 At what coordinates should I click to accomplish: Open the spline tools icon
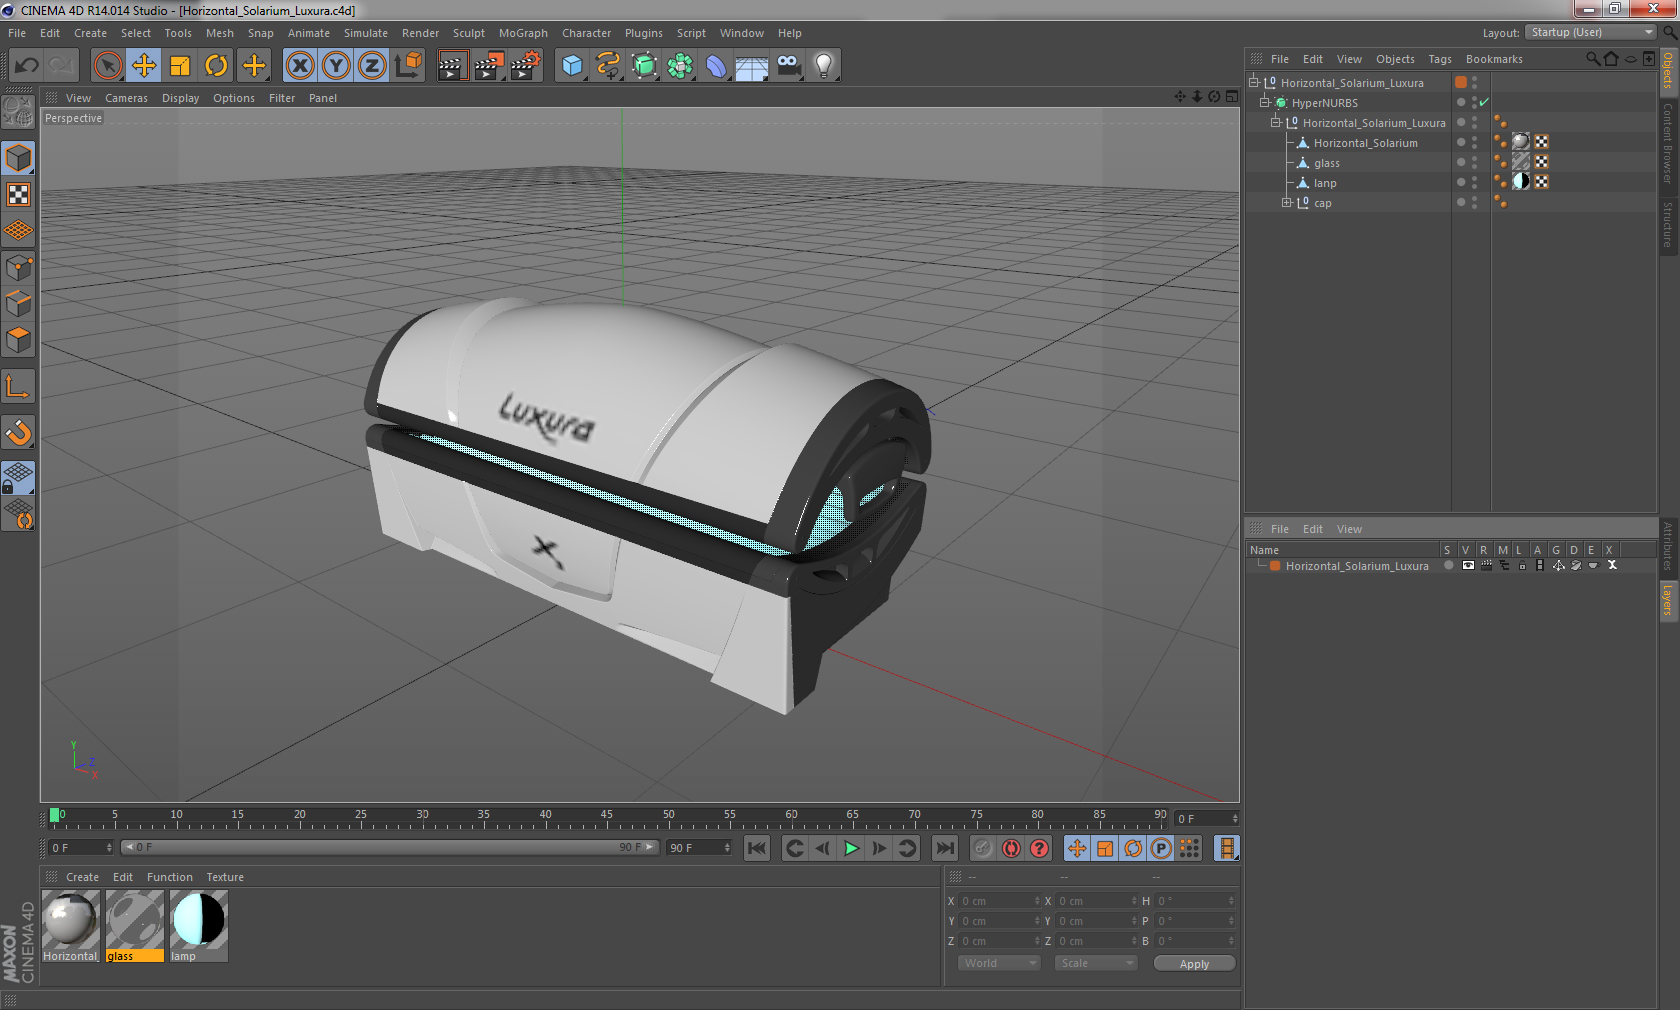(x=608, y=66)
